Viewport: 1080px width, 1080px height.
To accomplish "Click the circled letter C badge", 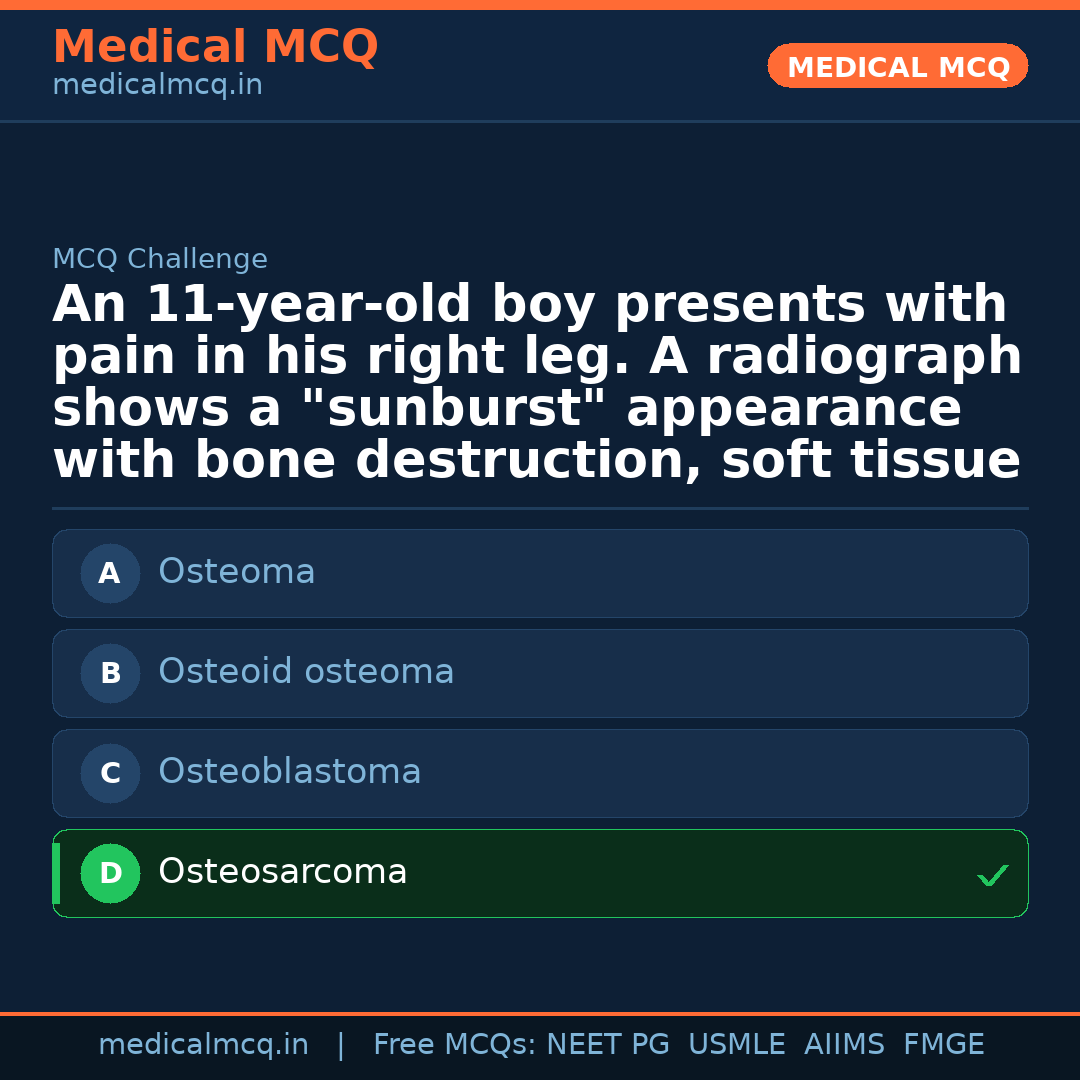I will pos(110,773).
